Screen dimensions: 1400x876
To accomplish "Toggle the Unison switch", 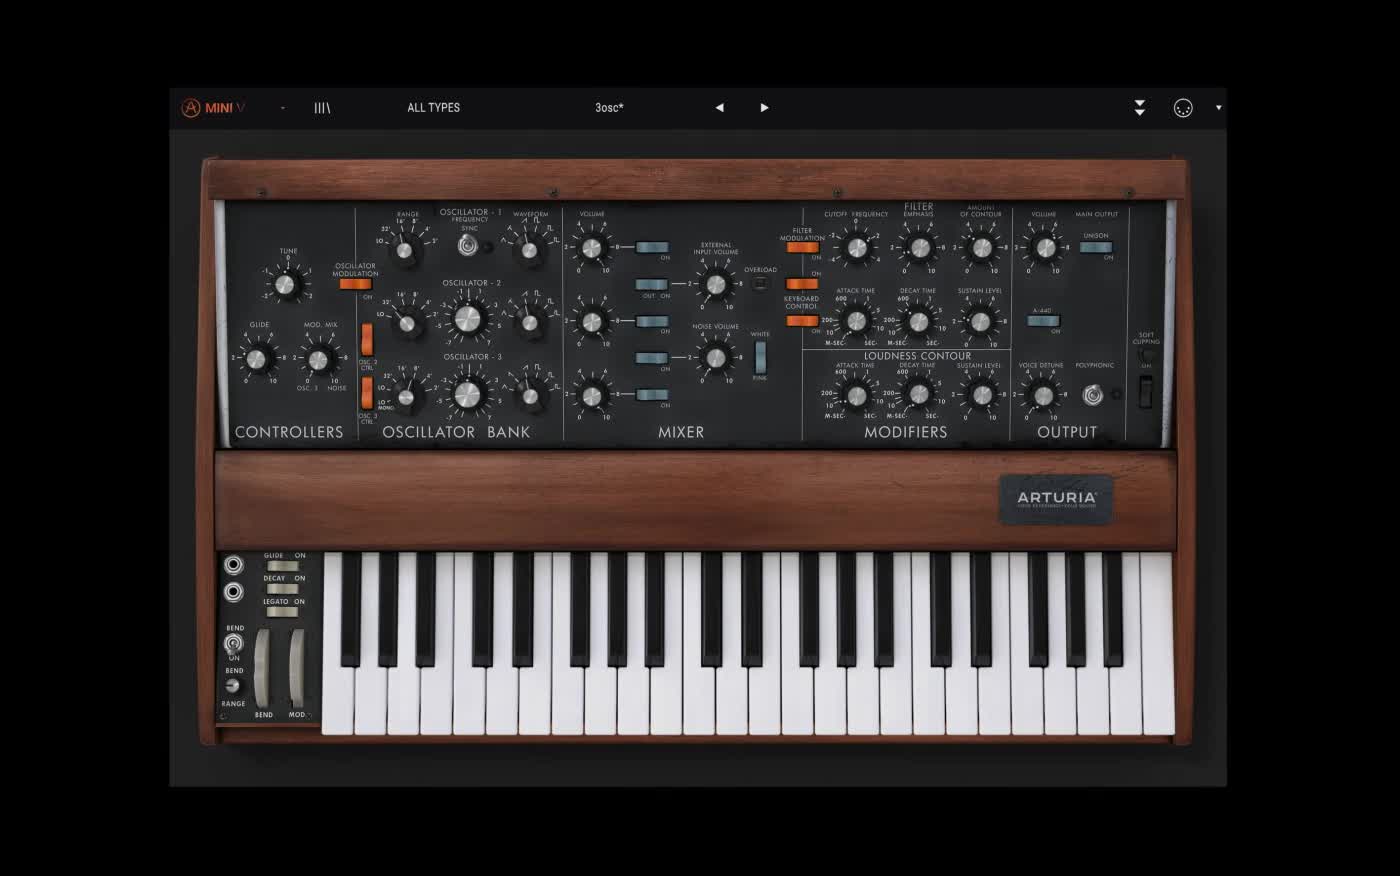I will click(x=1096, y=247).
